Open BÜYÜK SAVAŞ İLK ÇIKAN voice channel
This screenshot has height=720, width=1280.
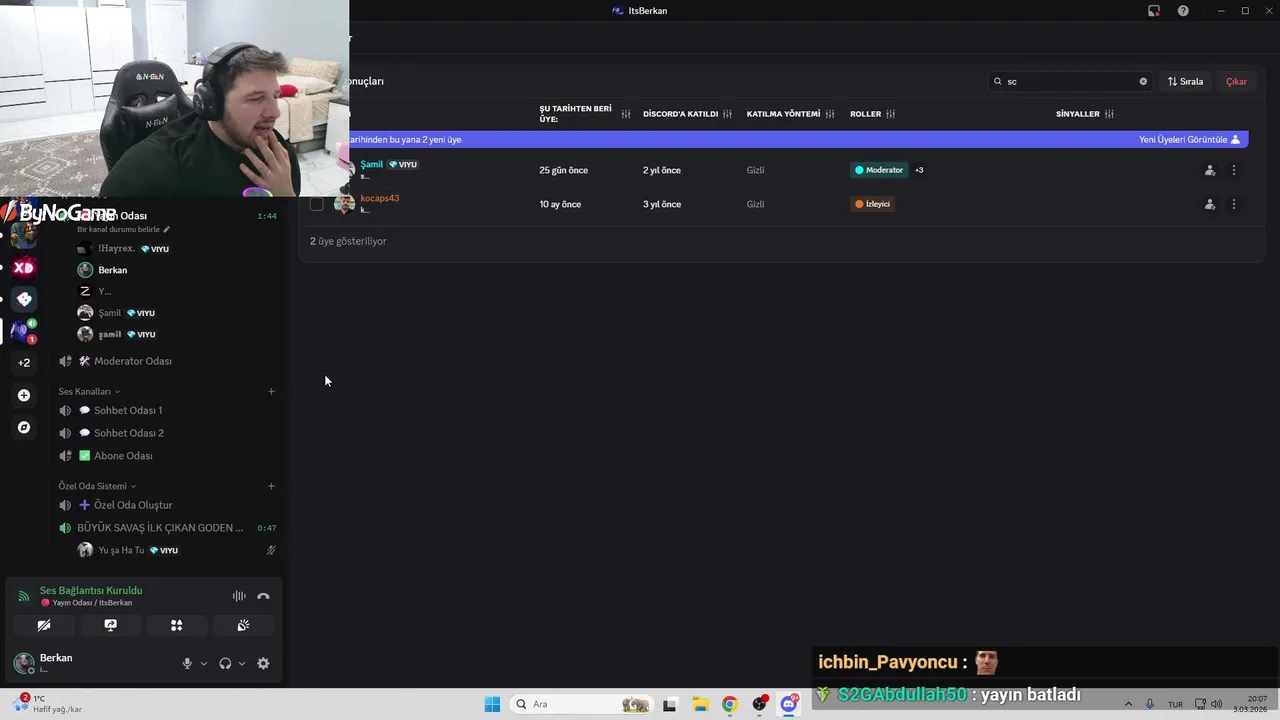[160, 528]
